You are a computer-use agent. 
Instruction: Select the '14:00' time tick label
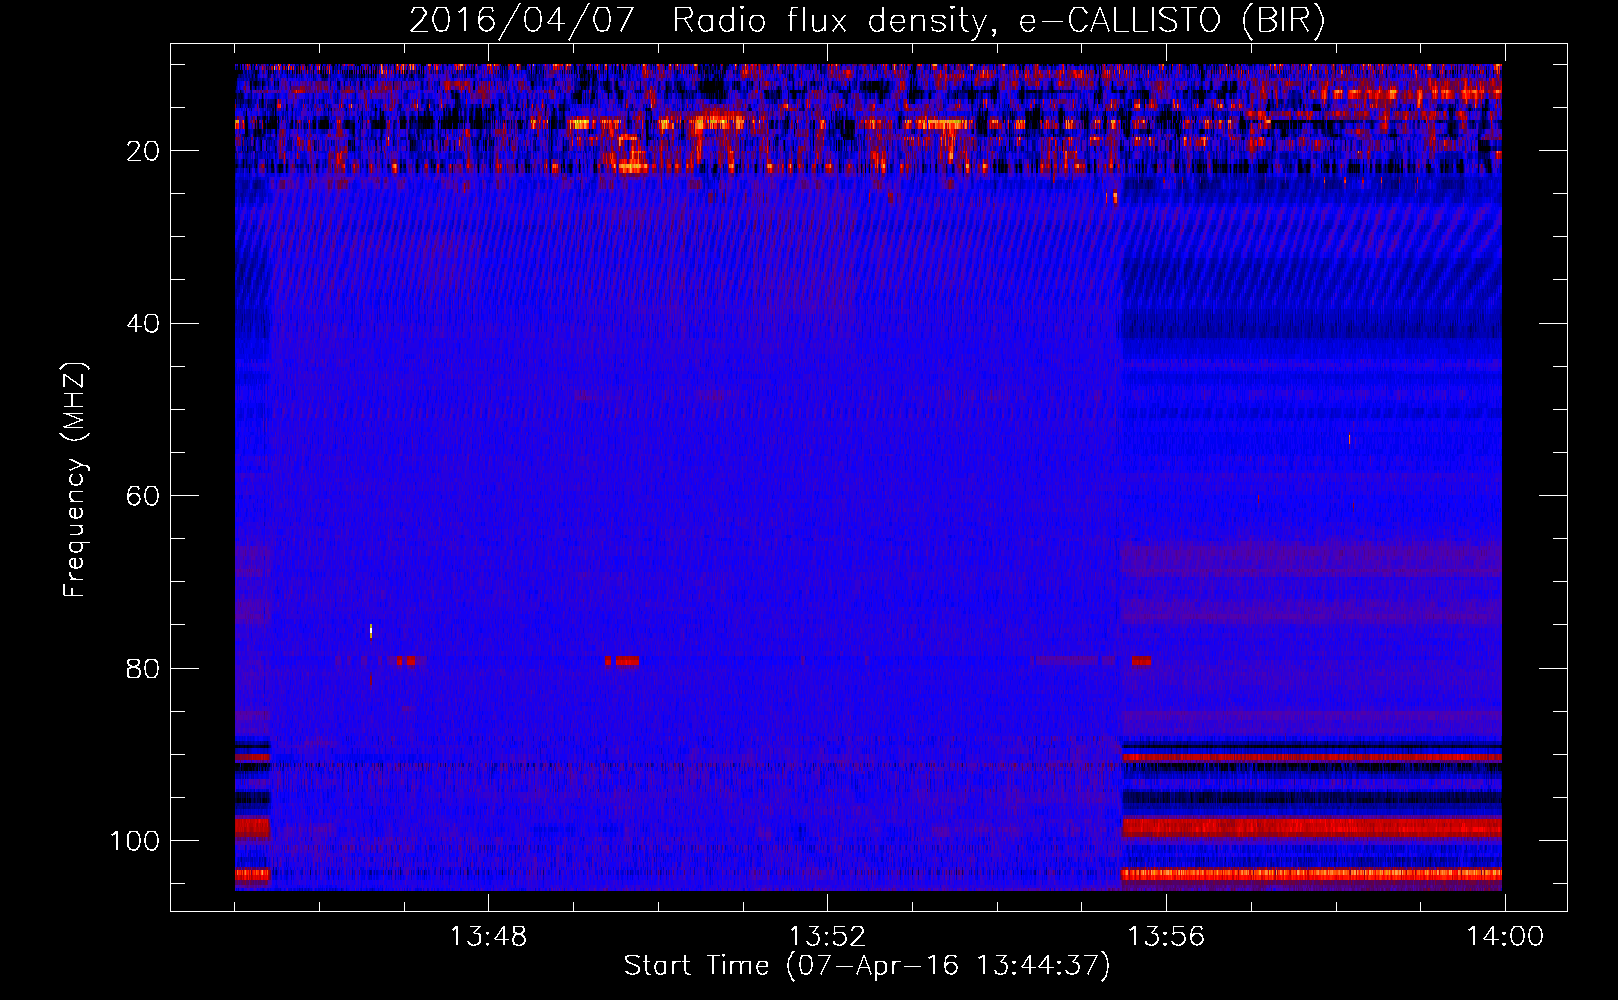(x=1505, y=937)
